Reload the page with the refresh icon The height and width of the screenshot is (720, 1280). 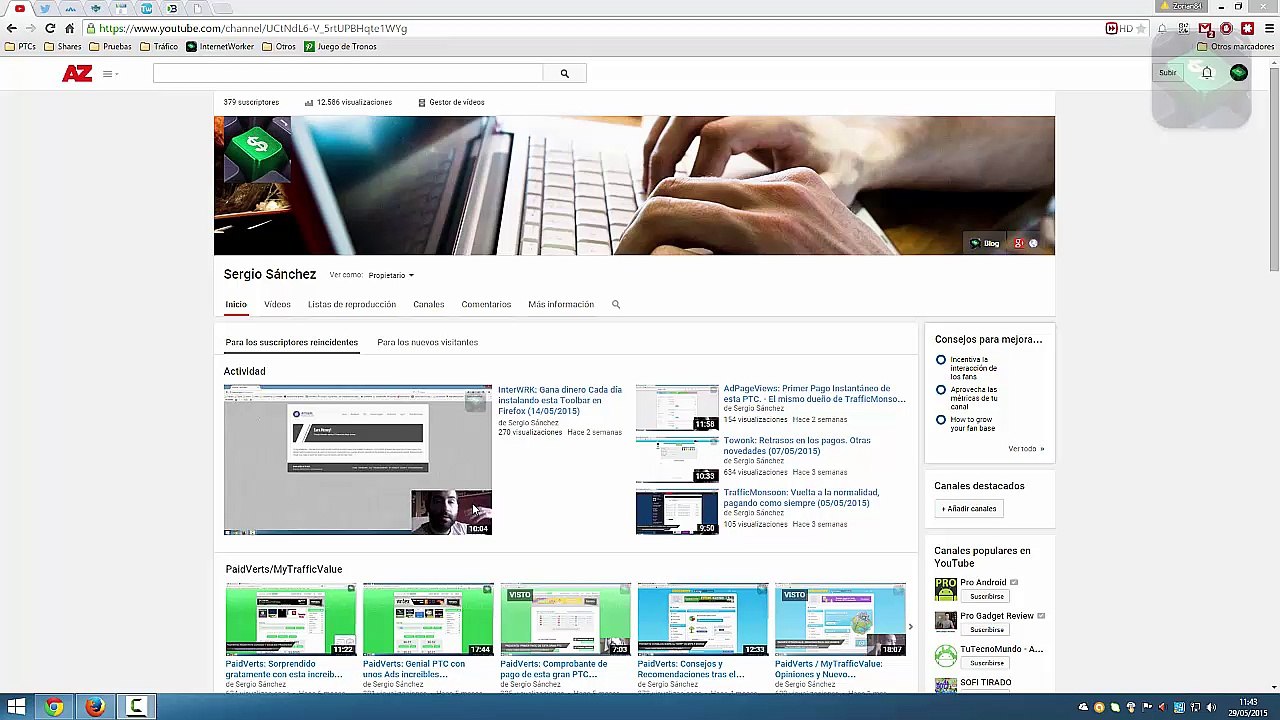50,28
